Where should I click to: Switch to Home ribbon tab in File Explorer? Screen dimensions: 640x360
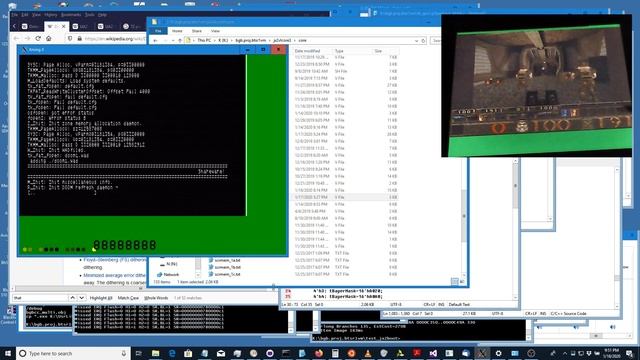(x=177, y=31)
